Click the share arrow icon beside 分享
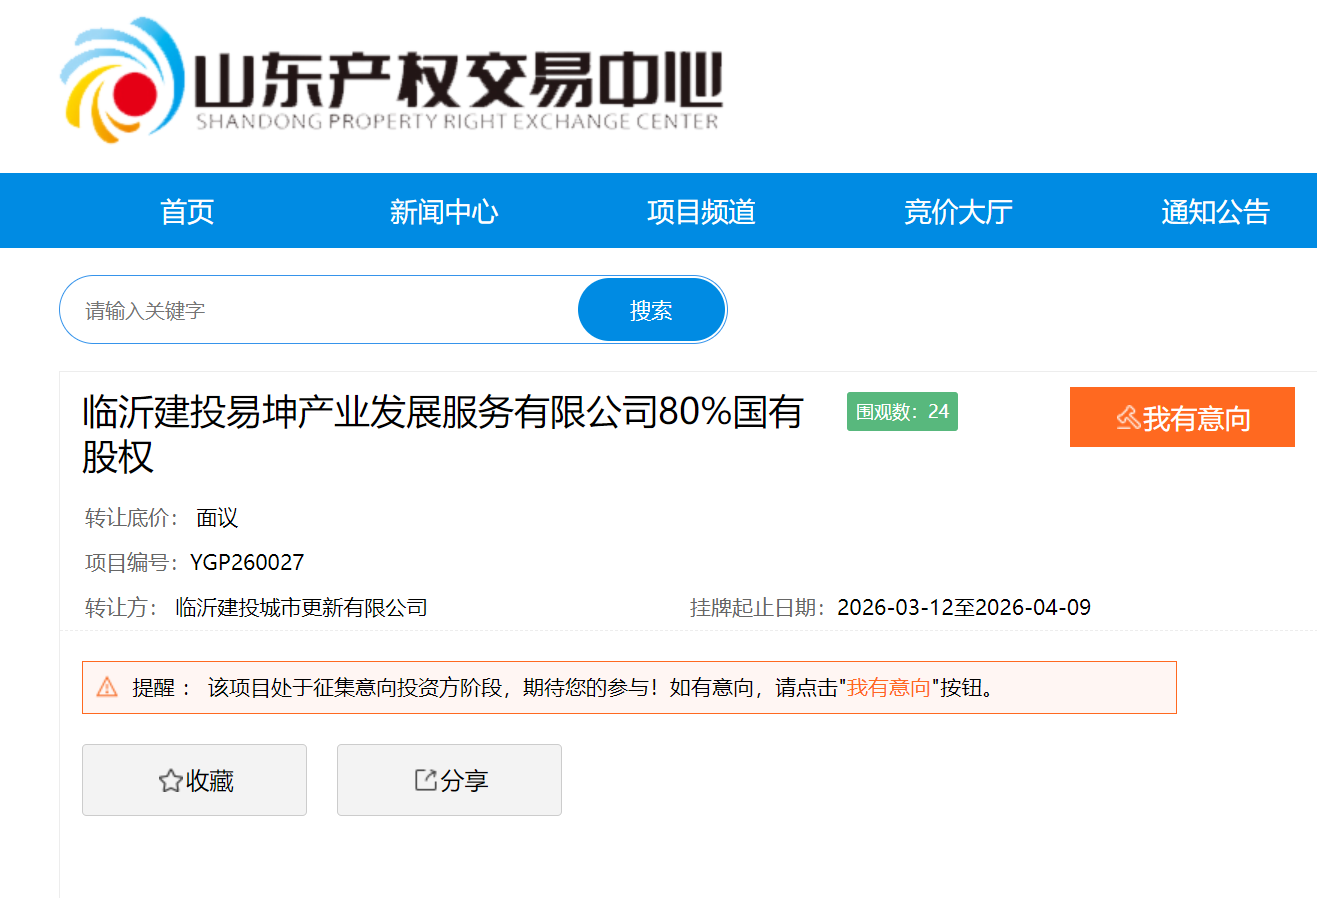Screen dimensions: 1317x898 pyautogui.click(x=425, y=780)
